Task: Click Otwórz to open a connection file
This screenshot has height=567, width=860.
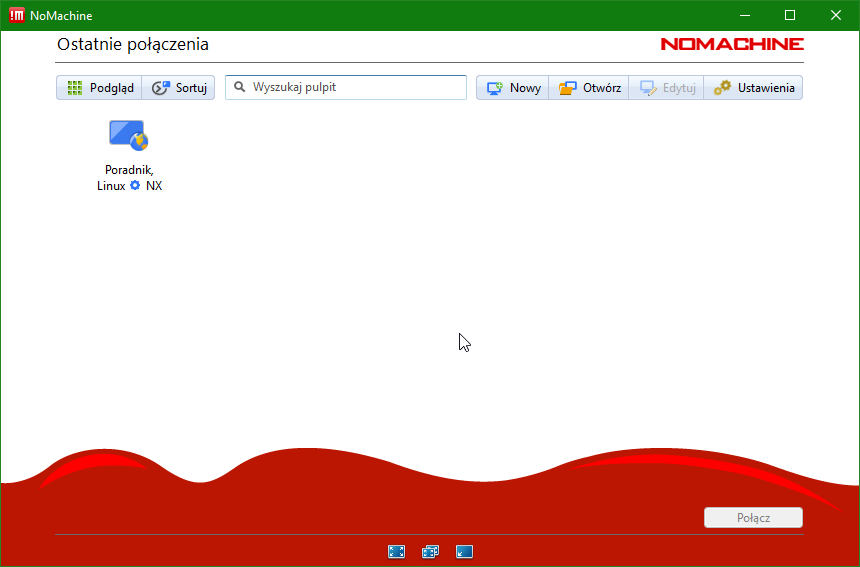Action: tap(589, 88)
